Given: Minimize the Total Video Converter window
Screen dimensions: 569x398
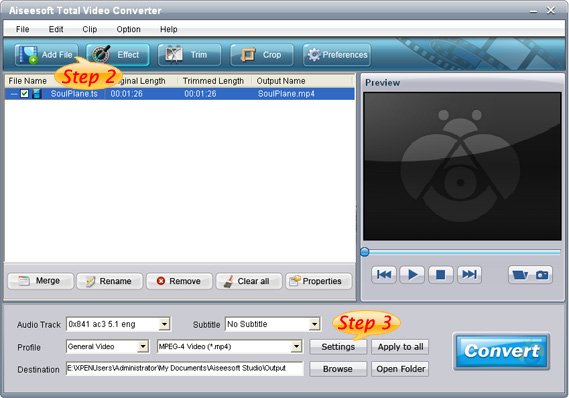Looking at the screenshot, I should 533,11.
